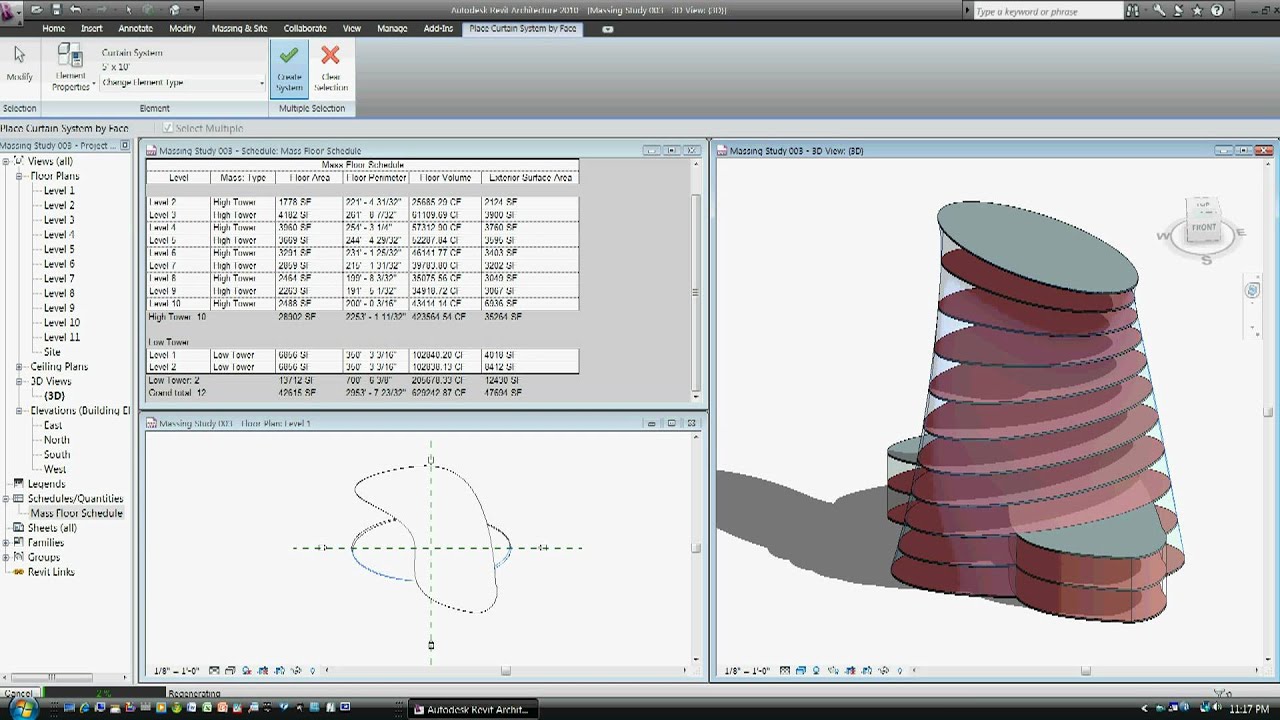Toggle the Select Multiple checkbox
Screen dimensions: 1280x720
[167, 128]
